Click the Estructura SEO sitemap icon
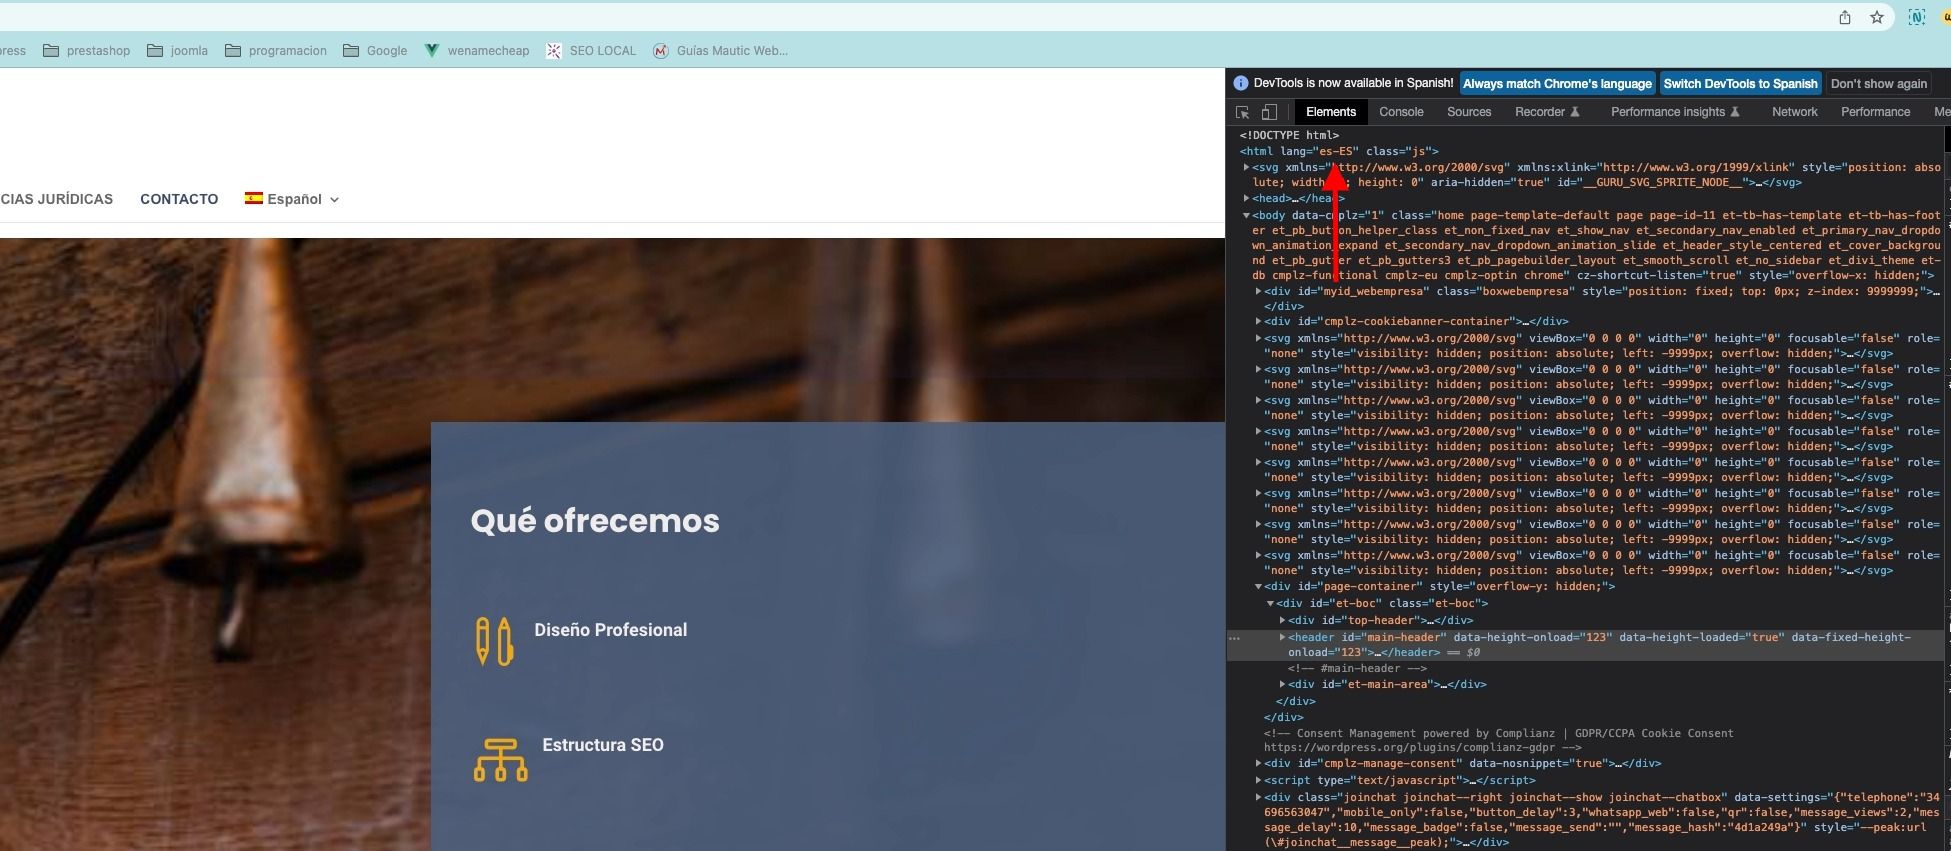 tap(500, 760)
